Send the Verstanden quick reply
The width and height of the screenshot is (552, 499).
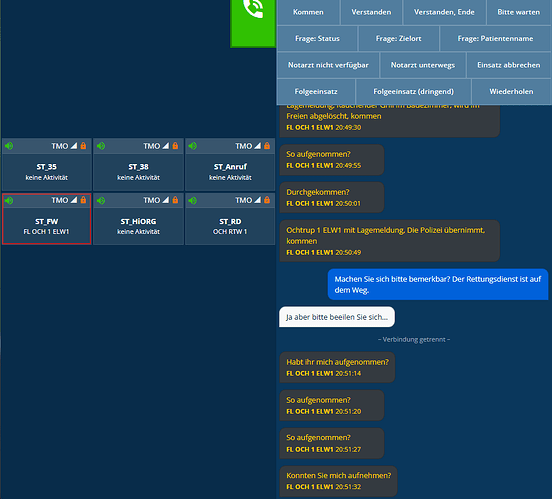371,12
